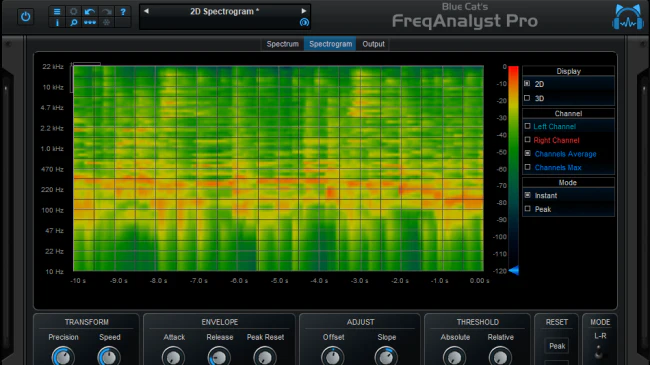Screen dimensions: 650x365
Task: Click the Peak reset button
Action: tap(557, 346)
